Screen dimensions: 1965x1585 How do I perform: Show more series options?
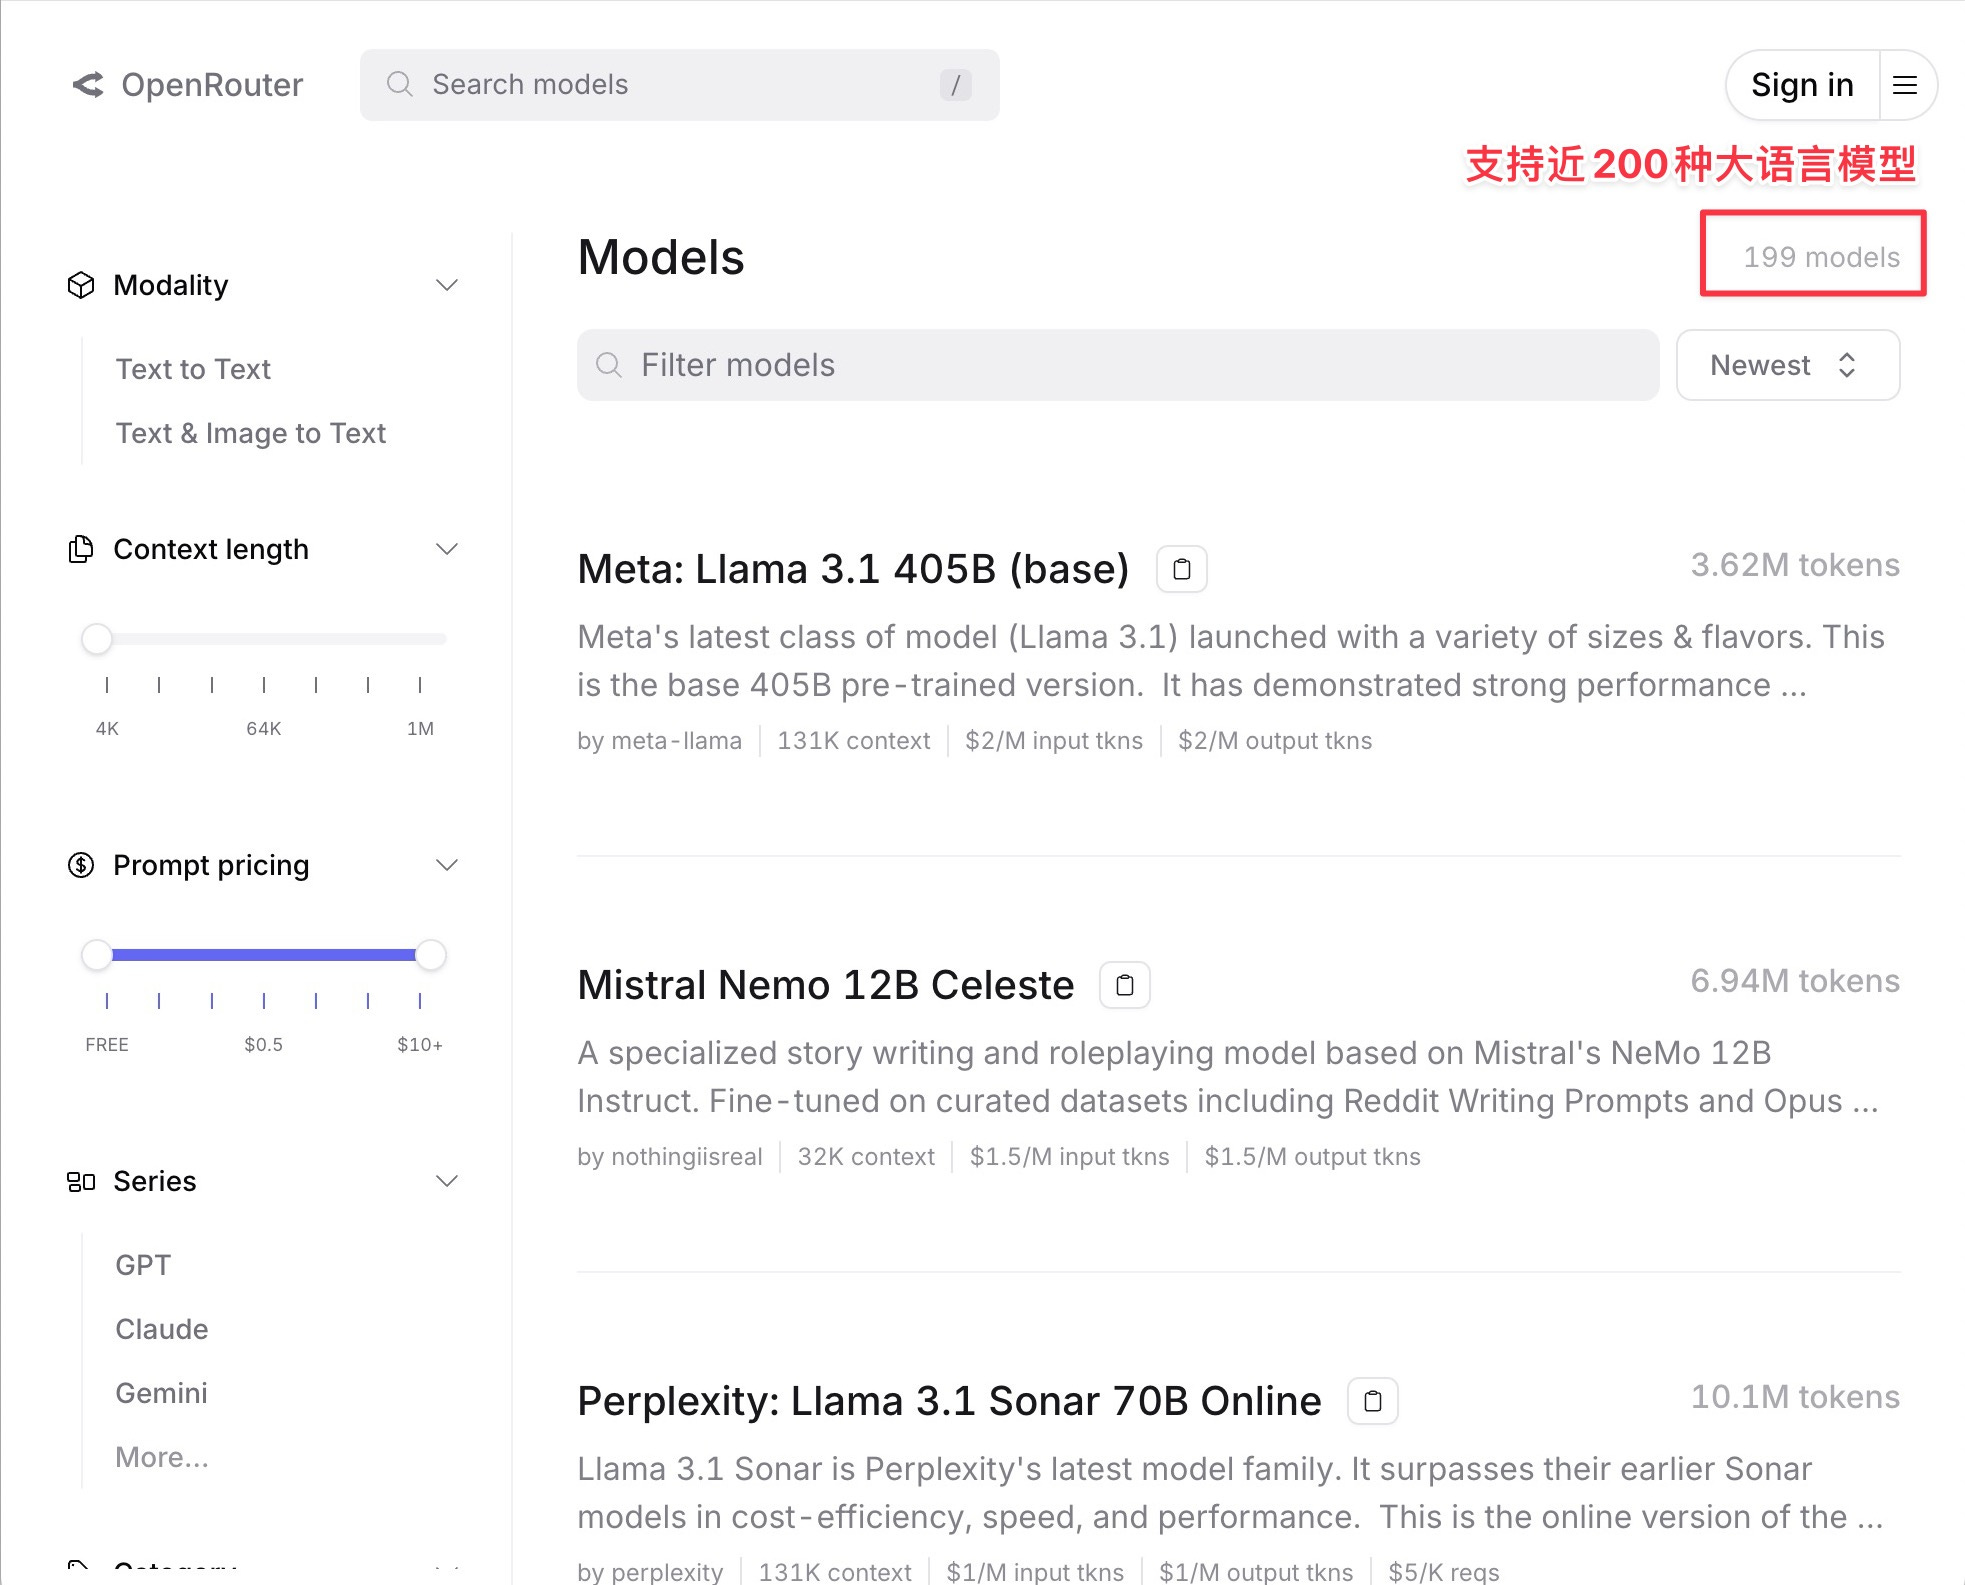tap(162, 1457)
